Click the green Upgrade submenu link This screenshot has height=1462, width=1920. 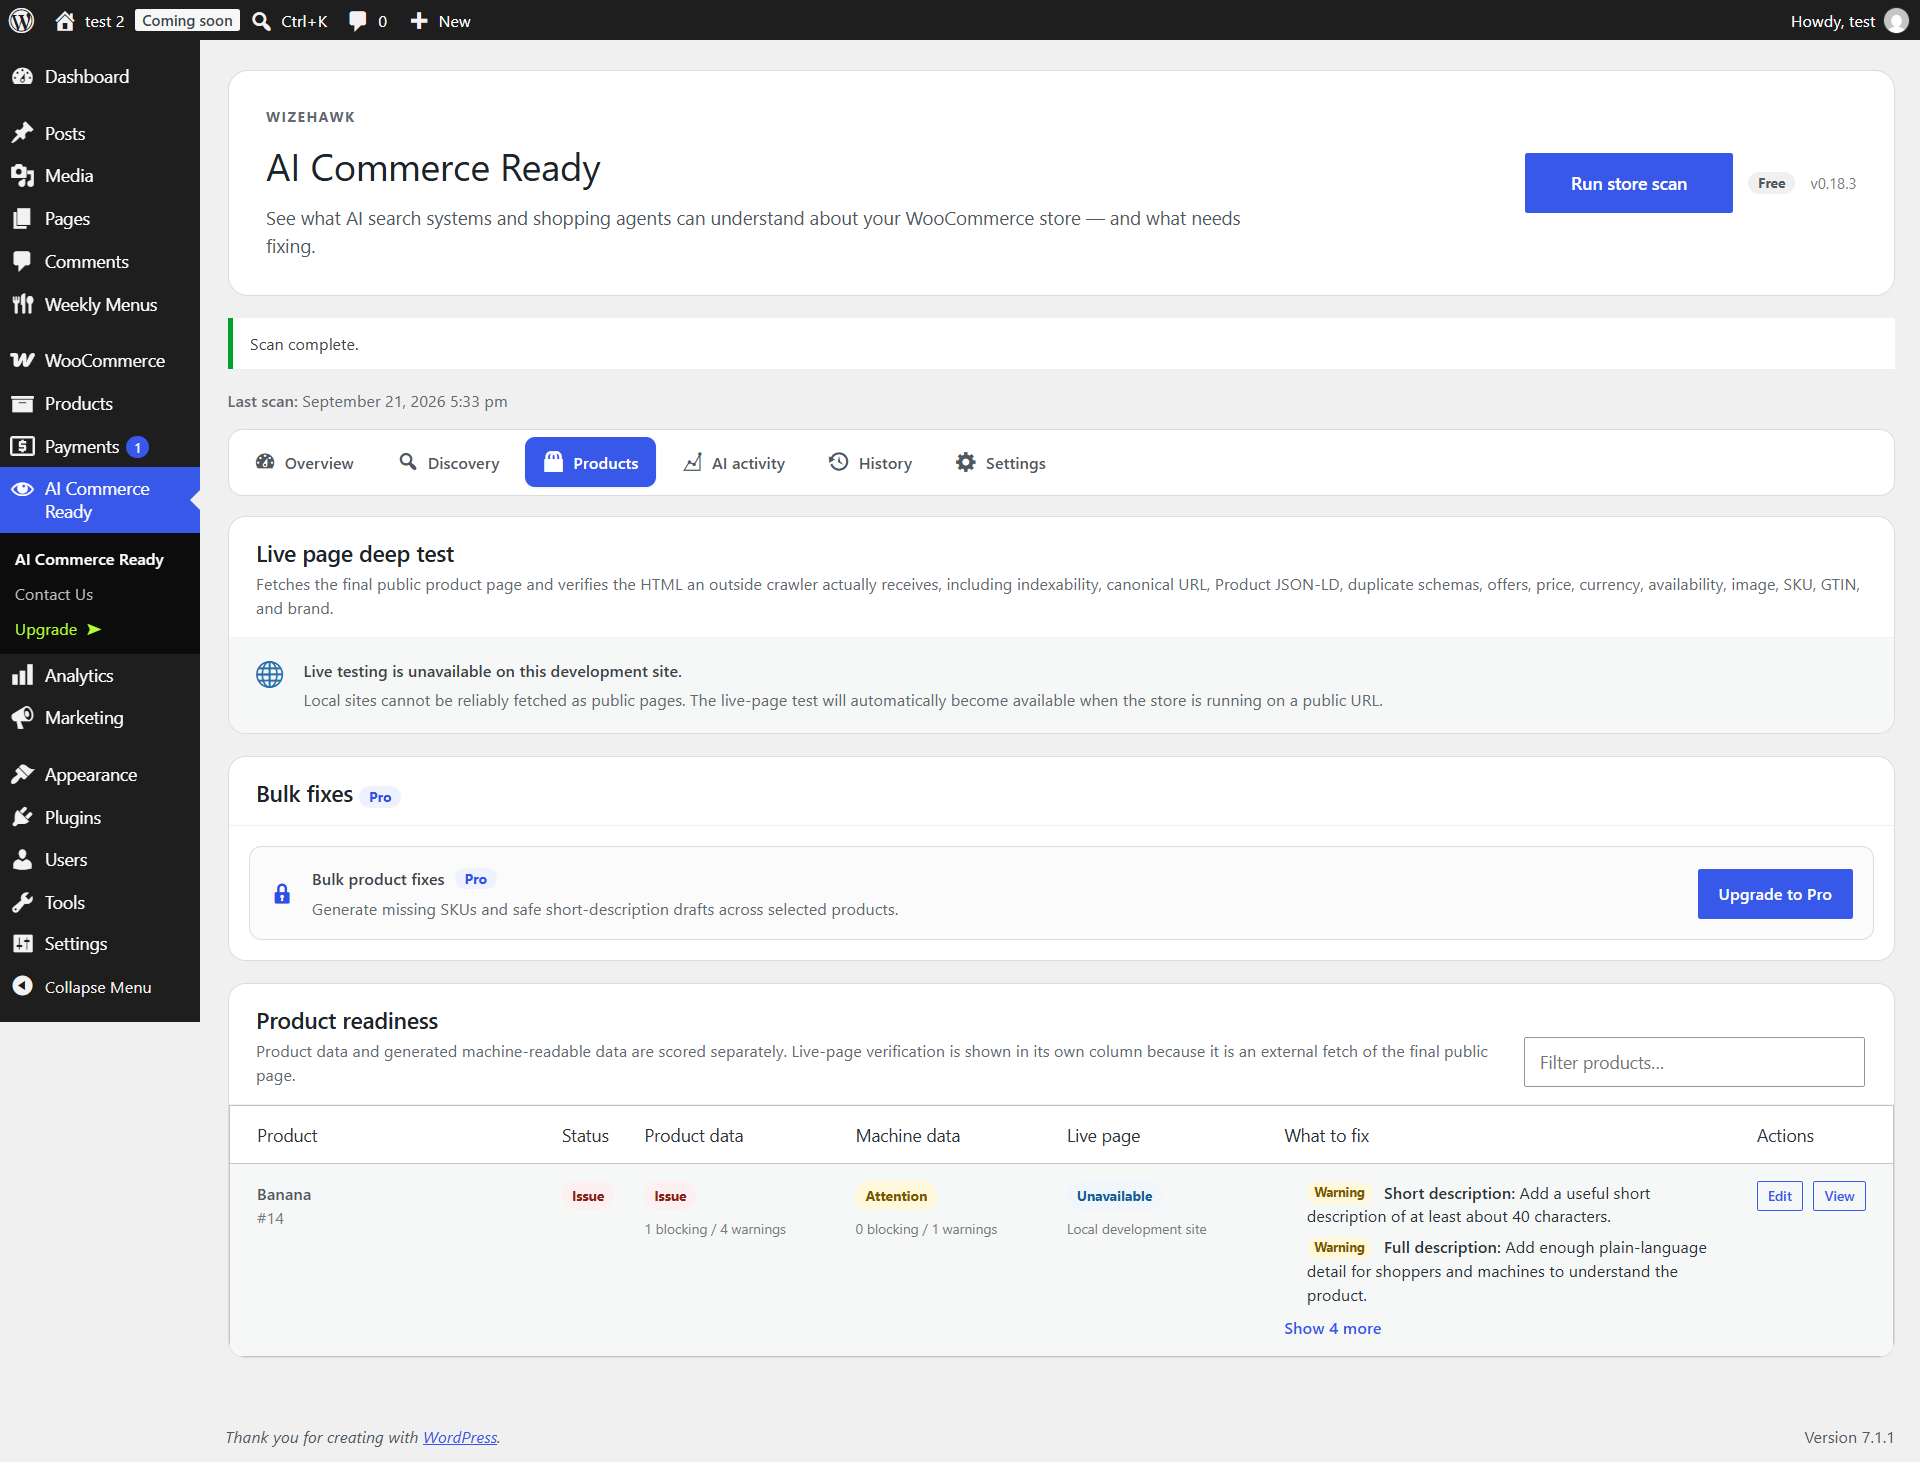coord(58,629)
